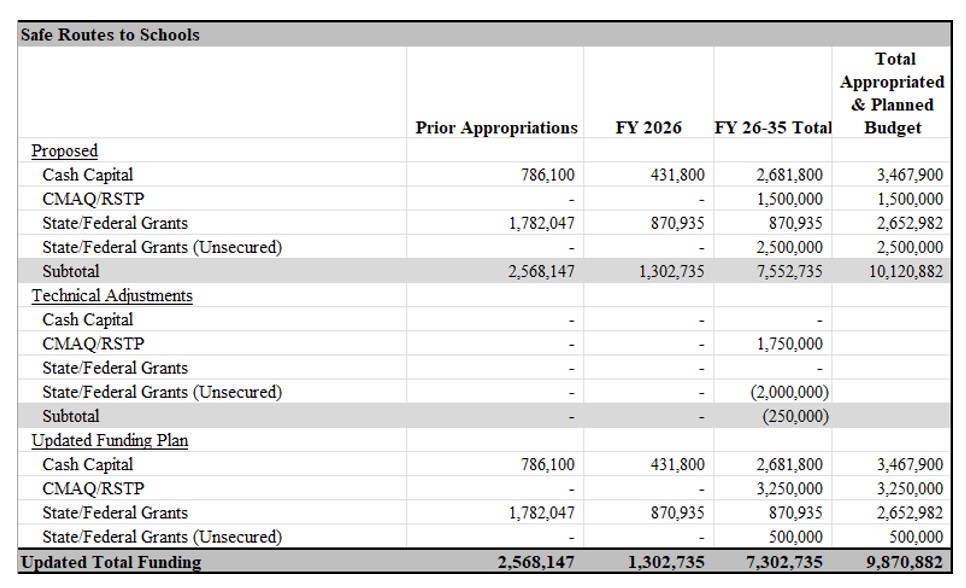This screenshot has width=966, height=588.
Task: Click CMAQ/RSTP label under Technical Adjustments
Action: point(93,344)
